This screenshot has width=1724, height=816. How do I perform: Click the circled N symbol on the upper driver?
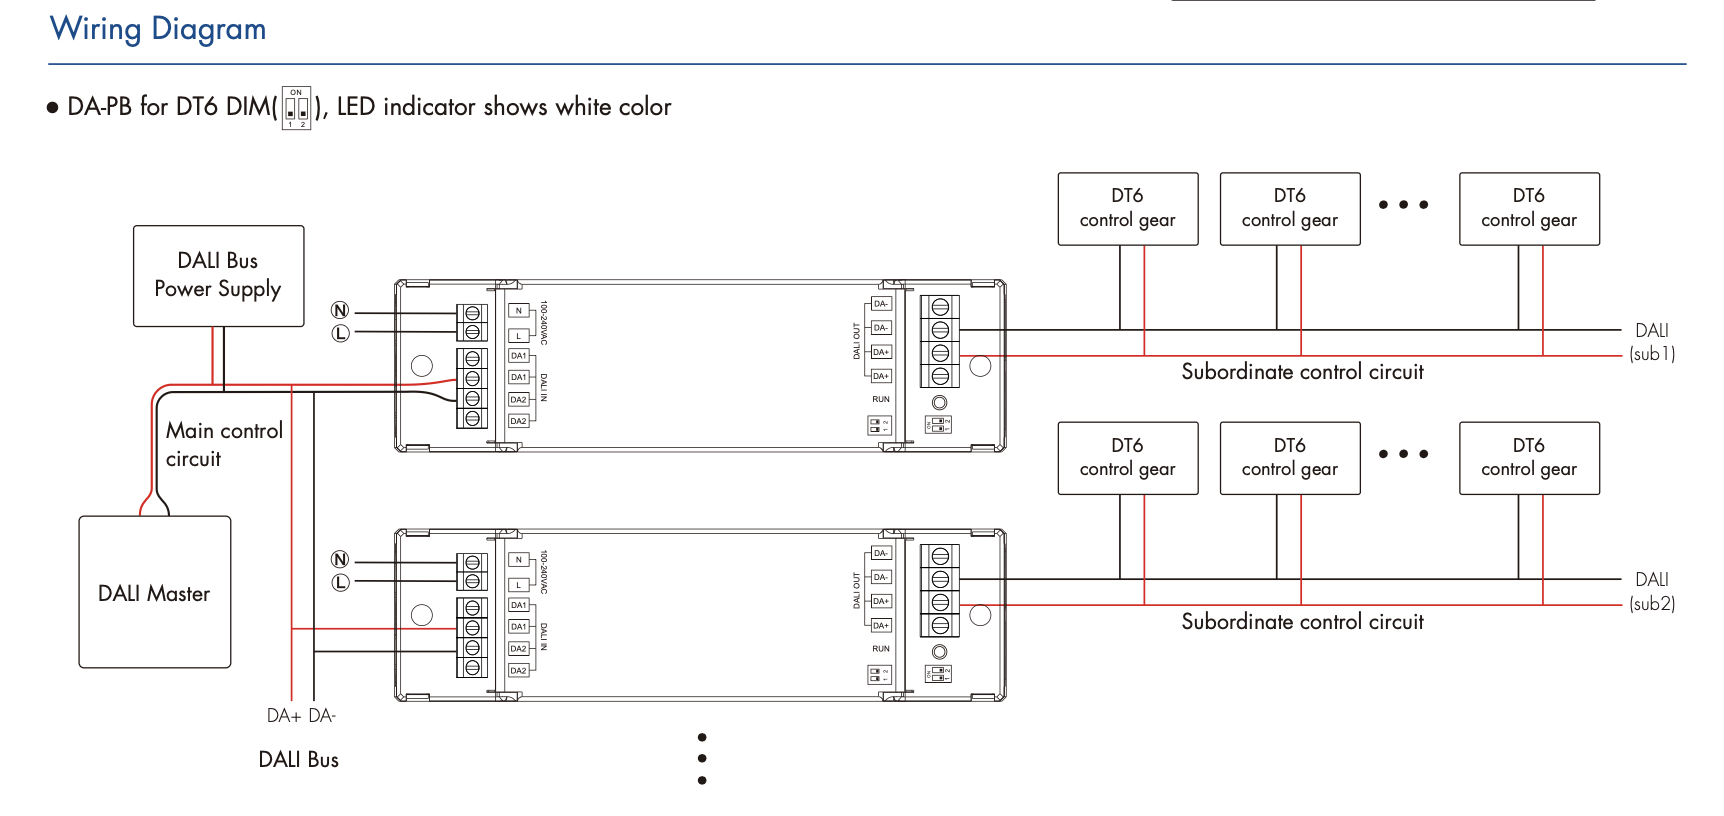coord(340,310)
